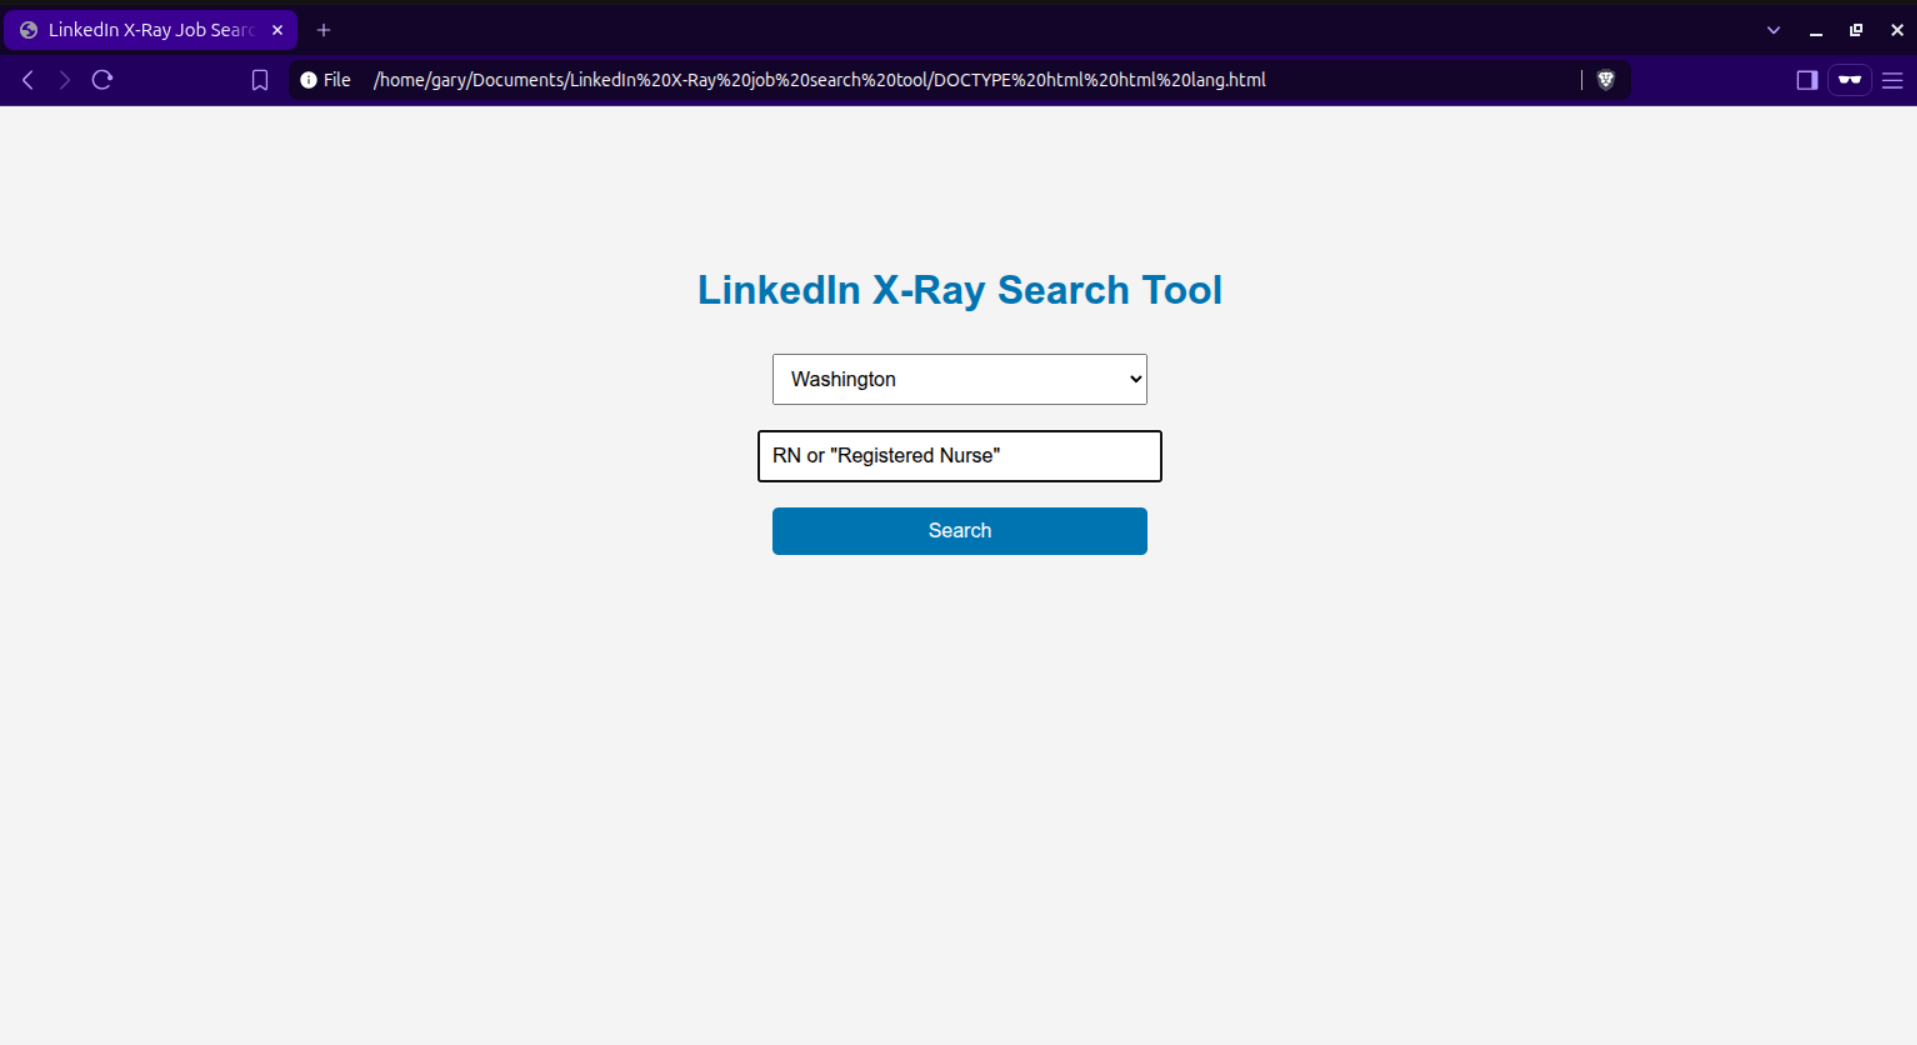This screenshot has width=1917, height=1045.
Task: Switch to the LinkedIn X-Ray Job Search tab
Action: (x=140, y=29)
